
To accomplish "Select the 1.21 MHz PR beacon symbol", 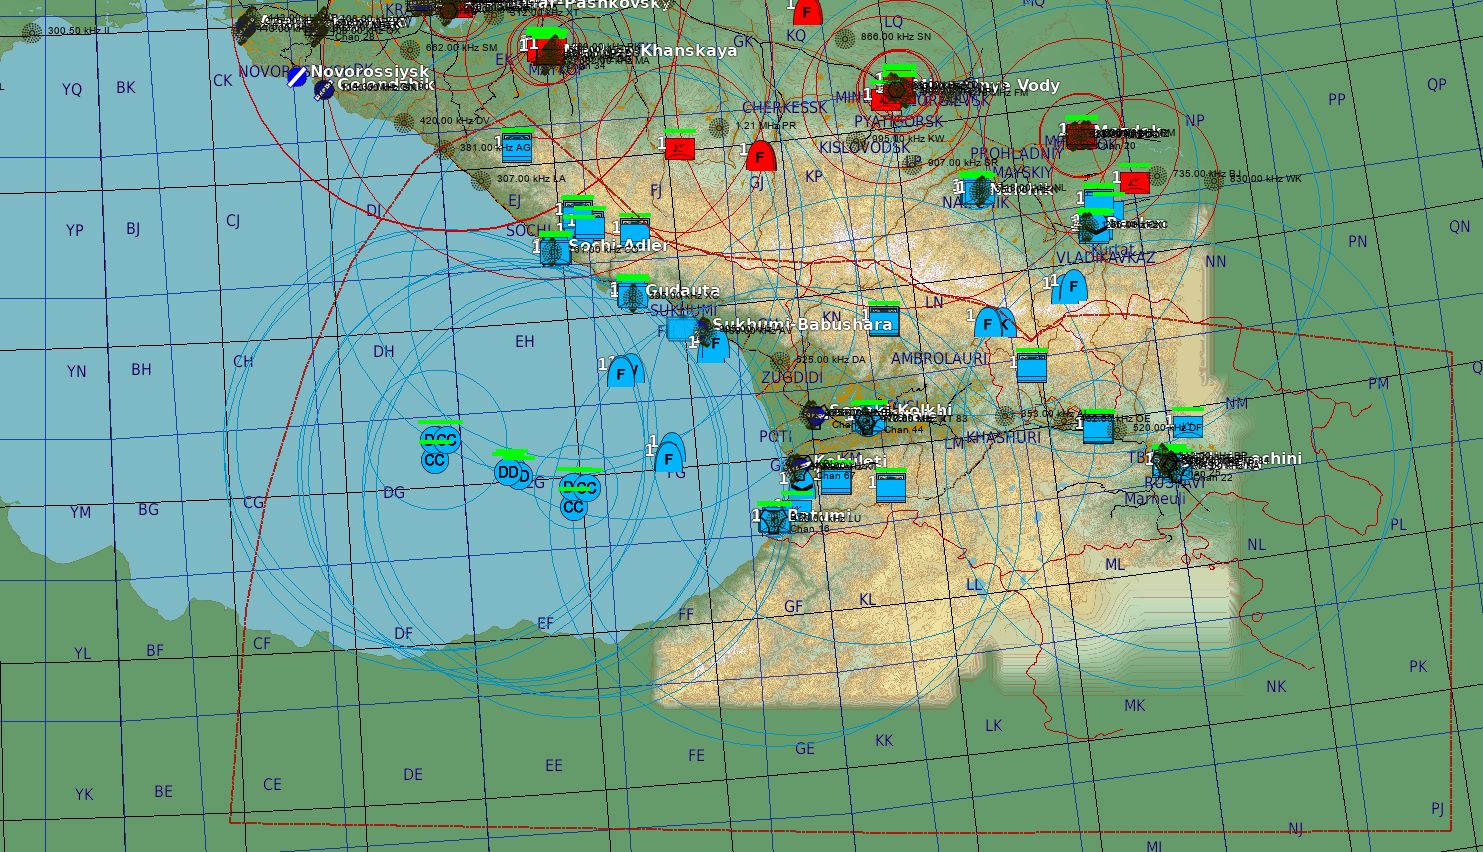I will (x=718, y=127).
